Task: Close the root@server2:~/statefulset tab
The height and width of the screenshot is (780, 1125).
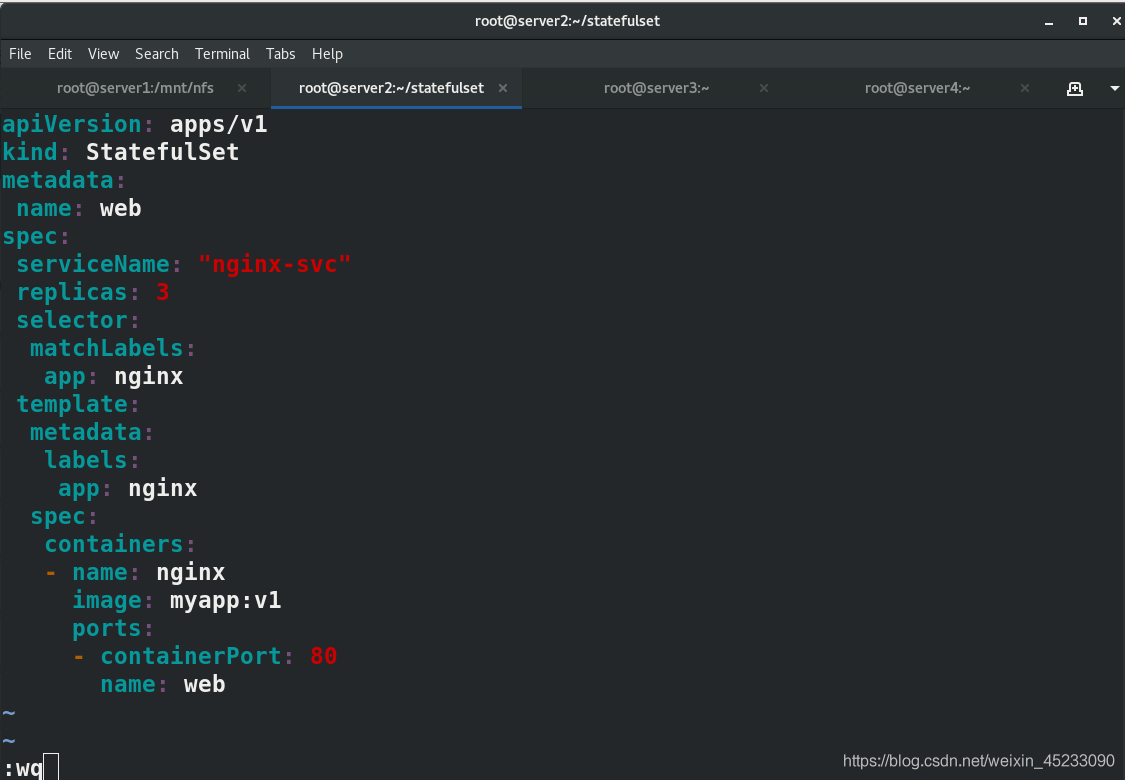Action: point(503,88)
